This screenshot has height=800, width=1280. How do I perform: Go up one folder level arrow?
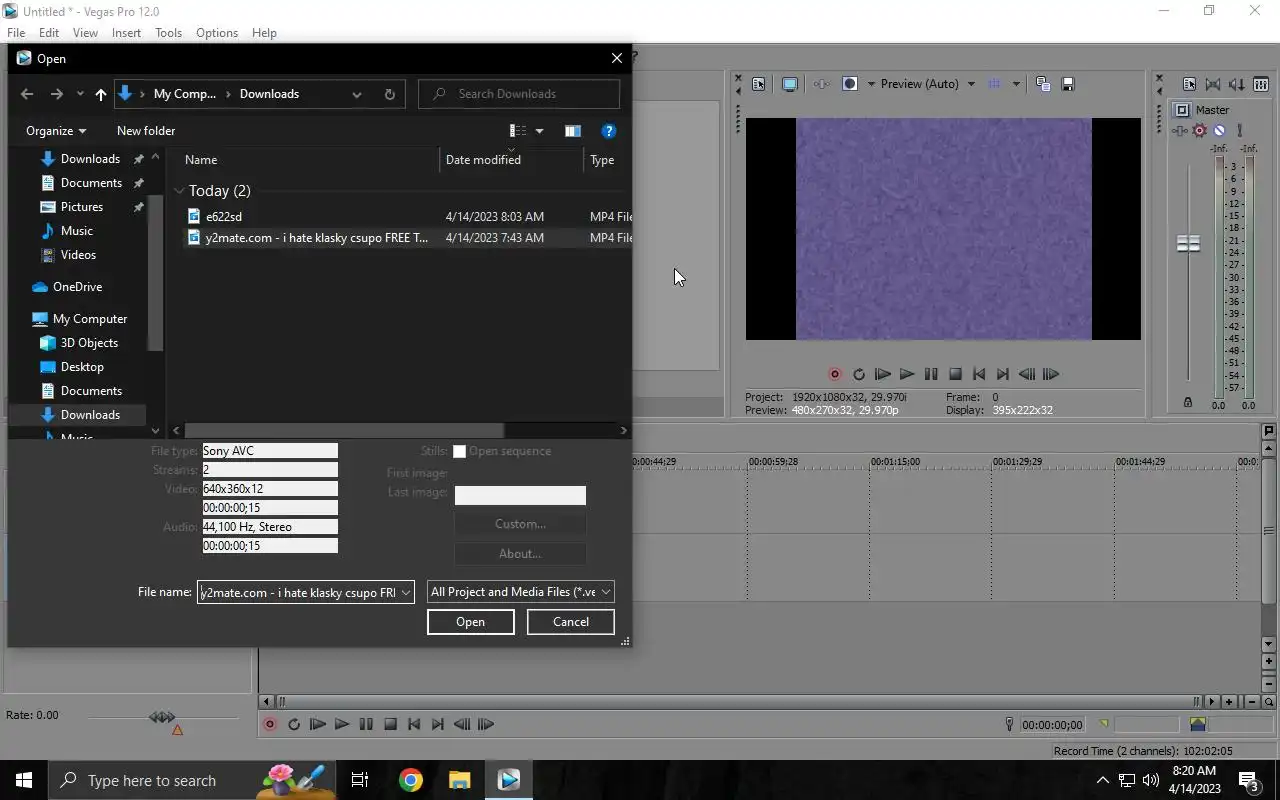(x=100, y=94)
